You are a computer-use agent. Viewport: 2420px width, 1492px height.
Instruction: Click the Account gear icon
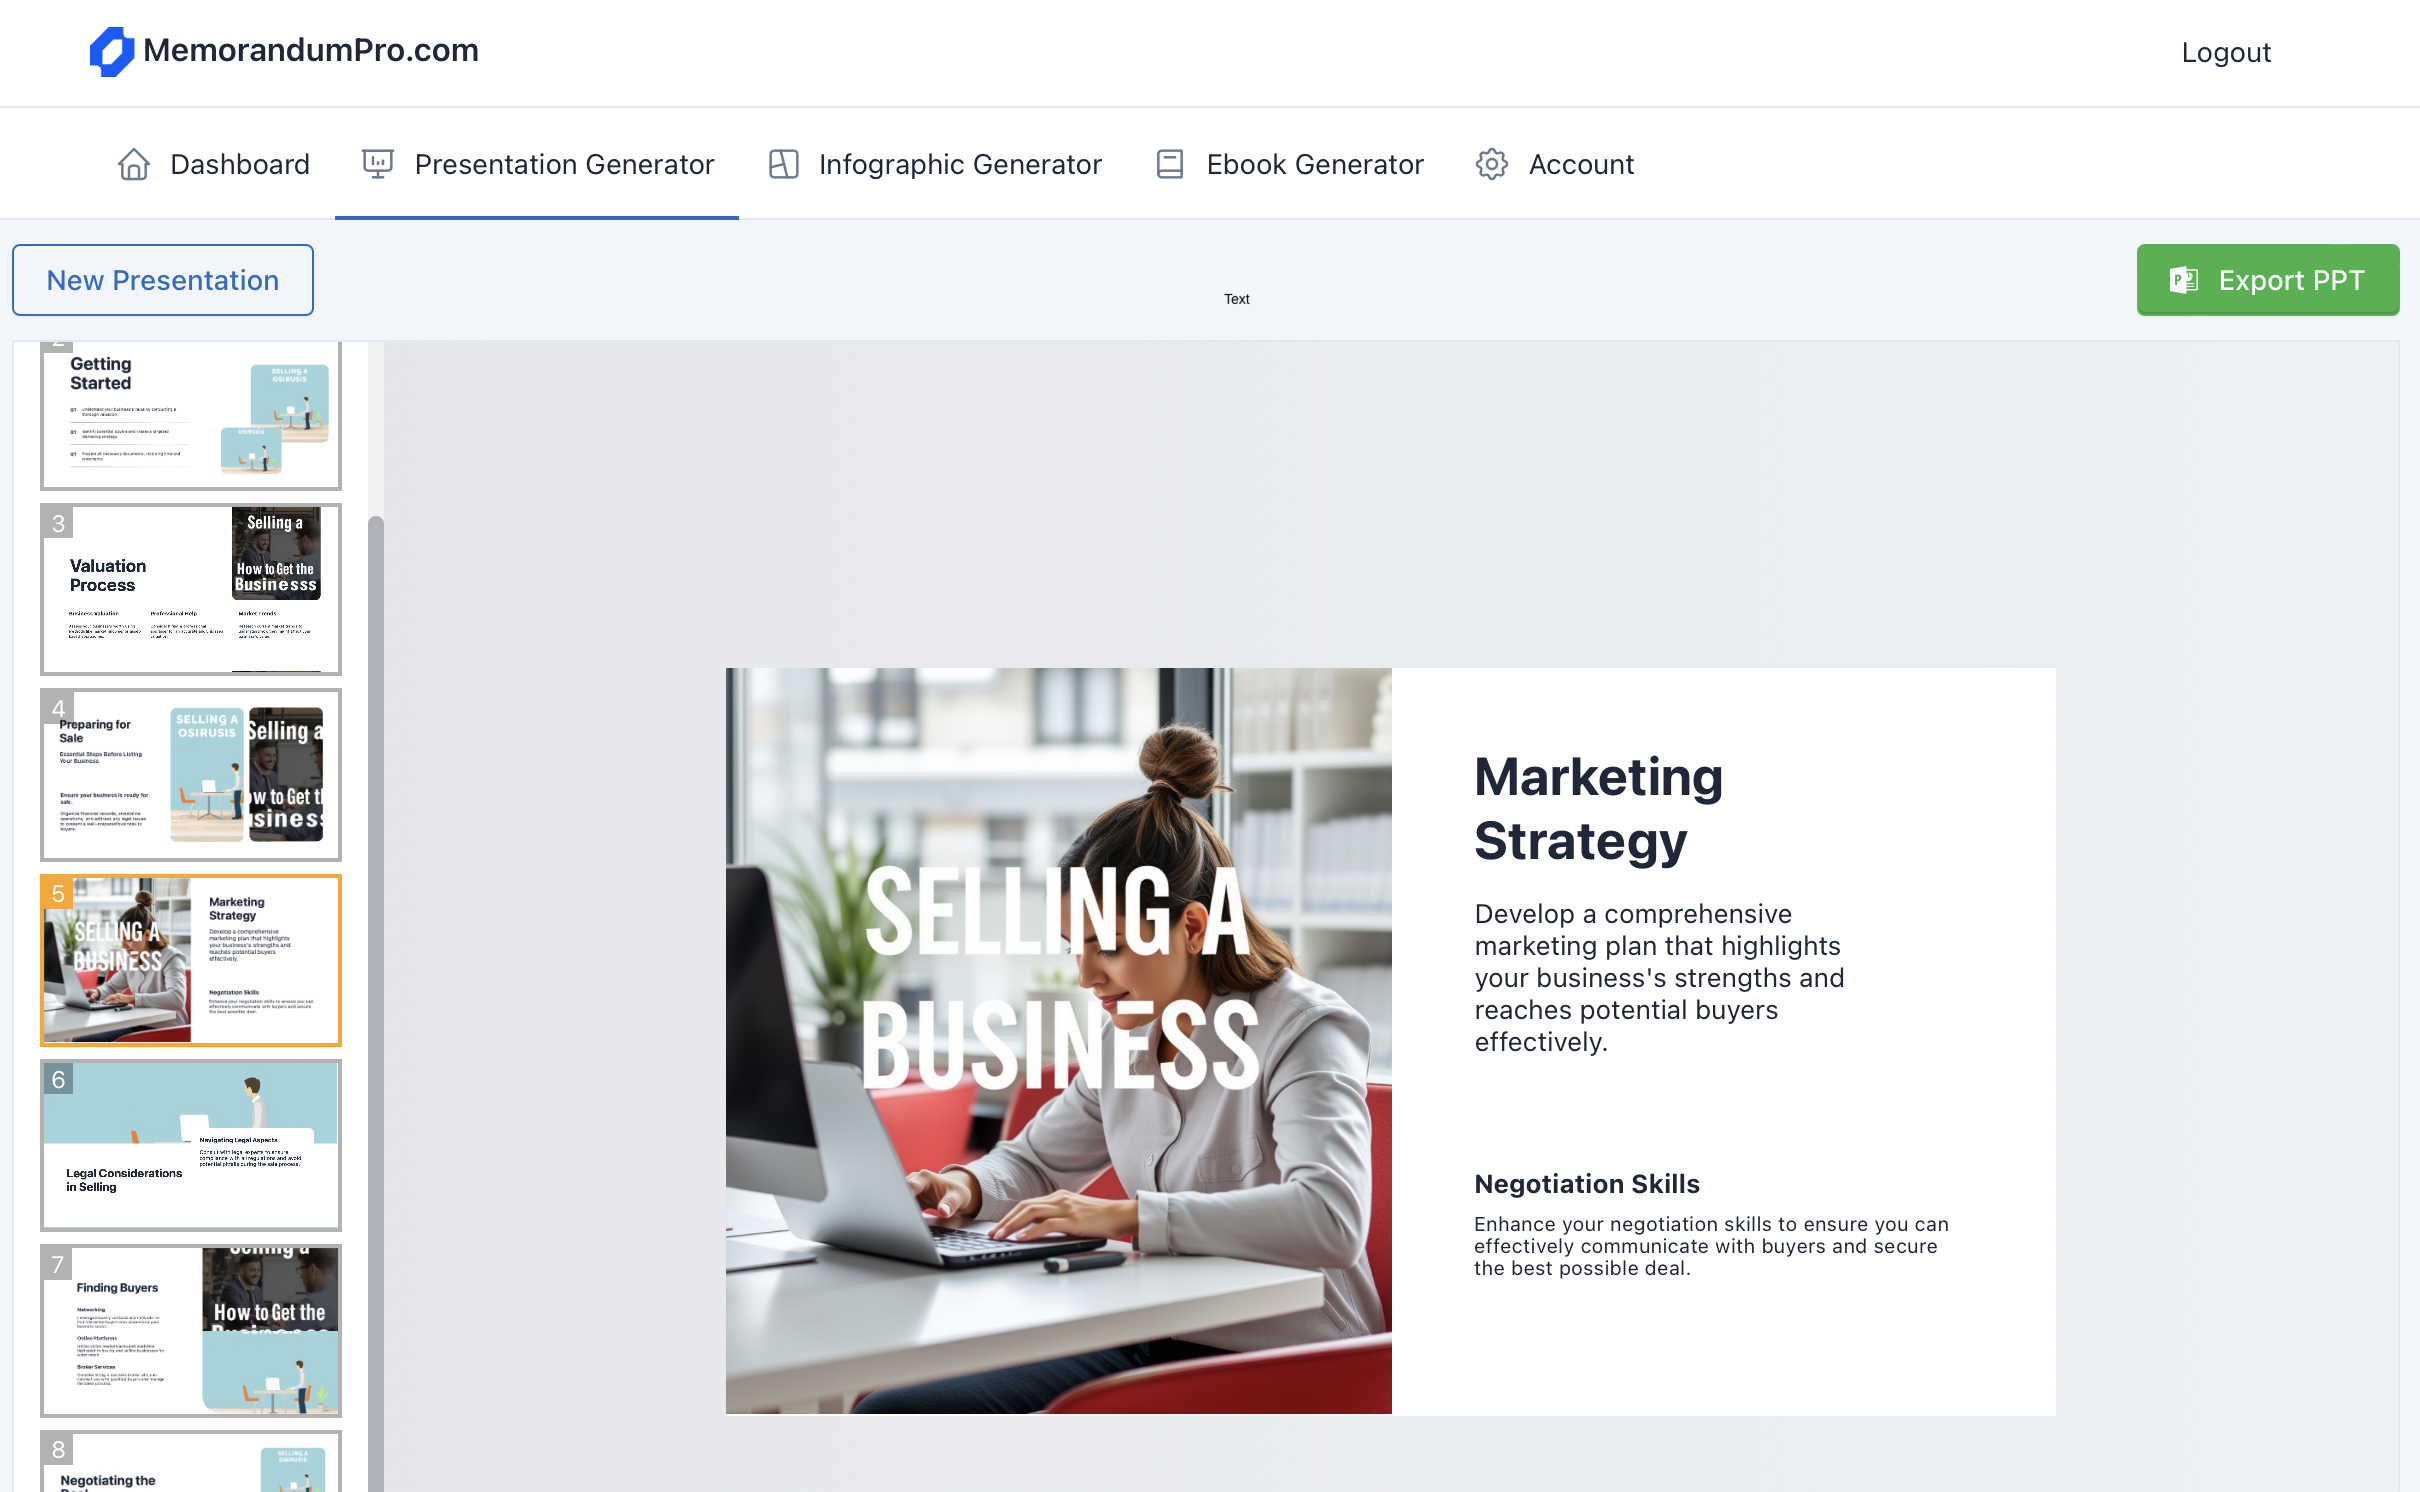1492,164
